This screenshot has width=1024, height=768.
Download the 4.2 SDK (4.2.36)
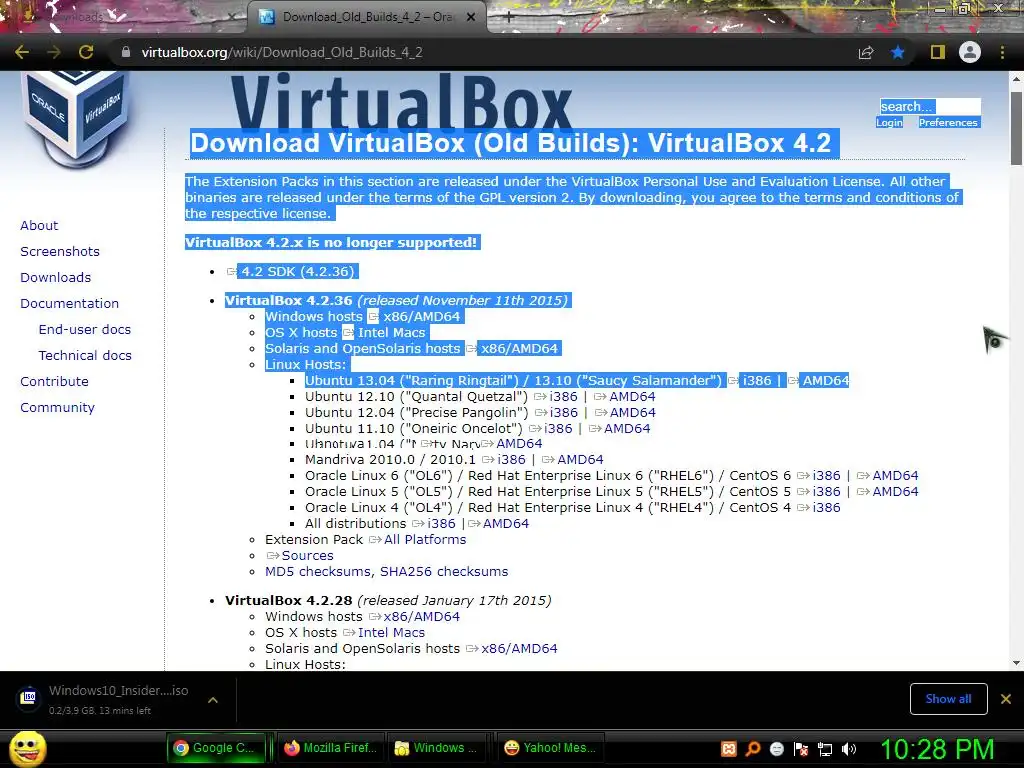tap(298, 272)
